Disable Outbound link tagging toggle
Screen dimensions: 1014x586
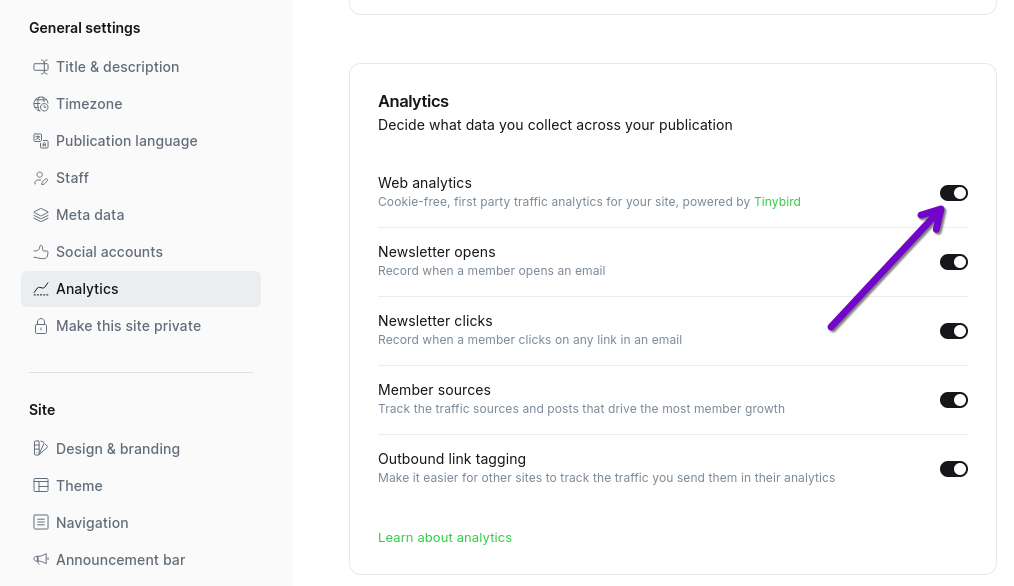[x=953, y=469]
